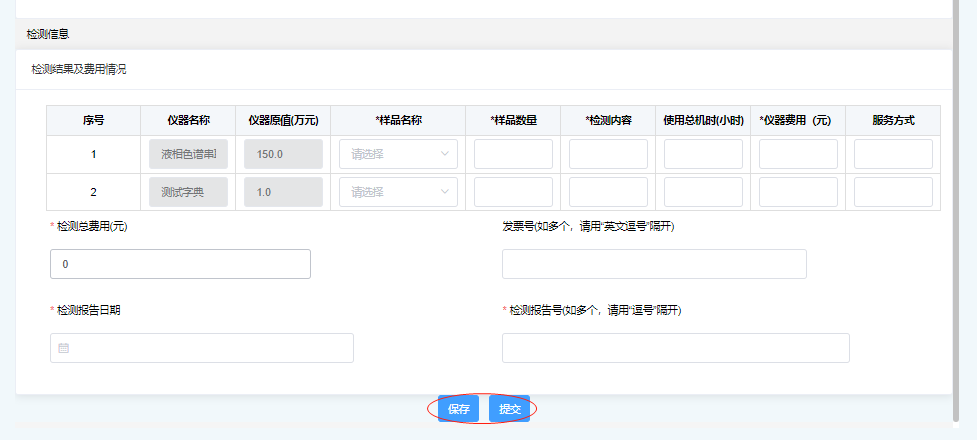Click the 检测信息 section header
Image resolution: width=977 pixels, height=440 pixels.
[x=48, y=34]
